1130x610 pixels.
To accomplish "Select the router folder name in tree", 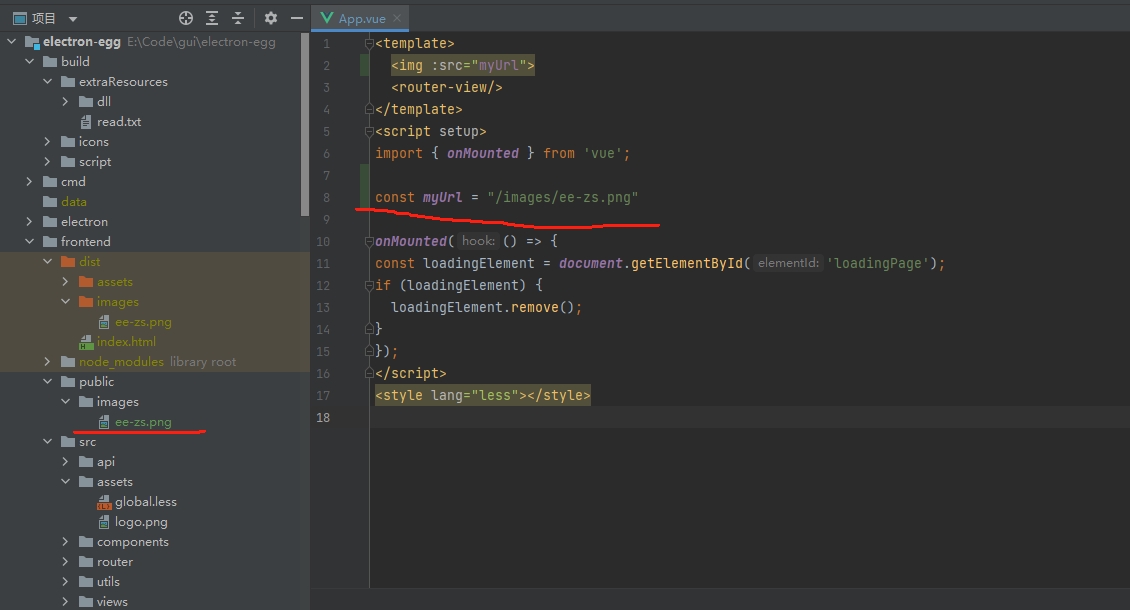I will point(115,562).
